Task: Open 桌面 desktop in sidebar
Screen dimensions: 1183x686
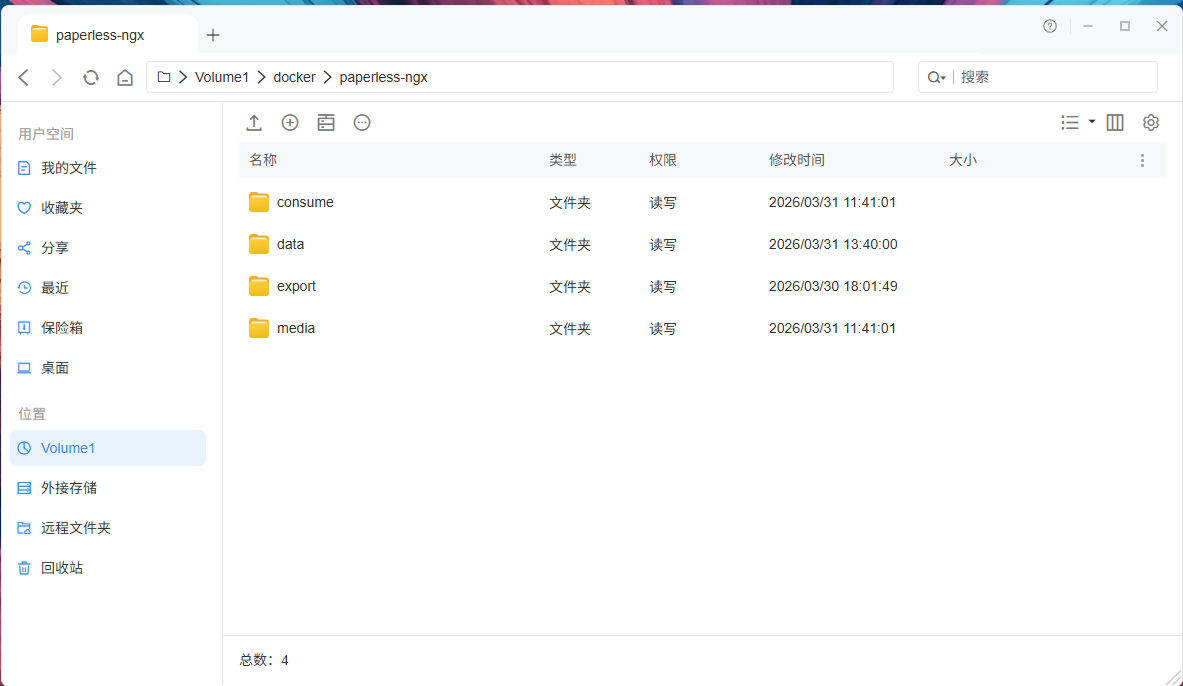Action: point(108,368)
